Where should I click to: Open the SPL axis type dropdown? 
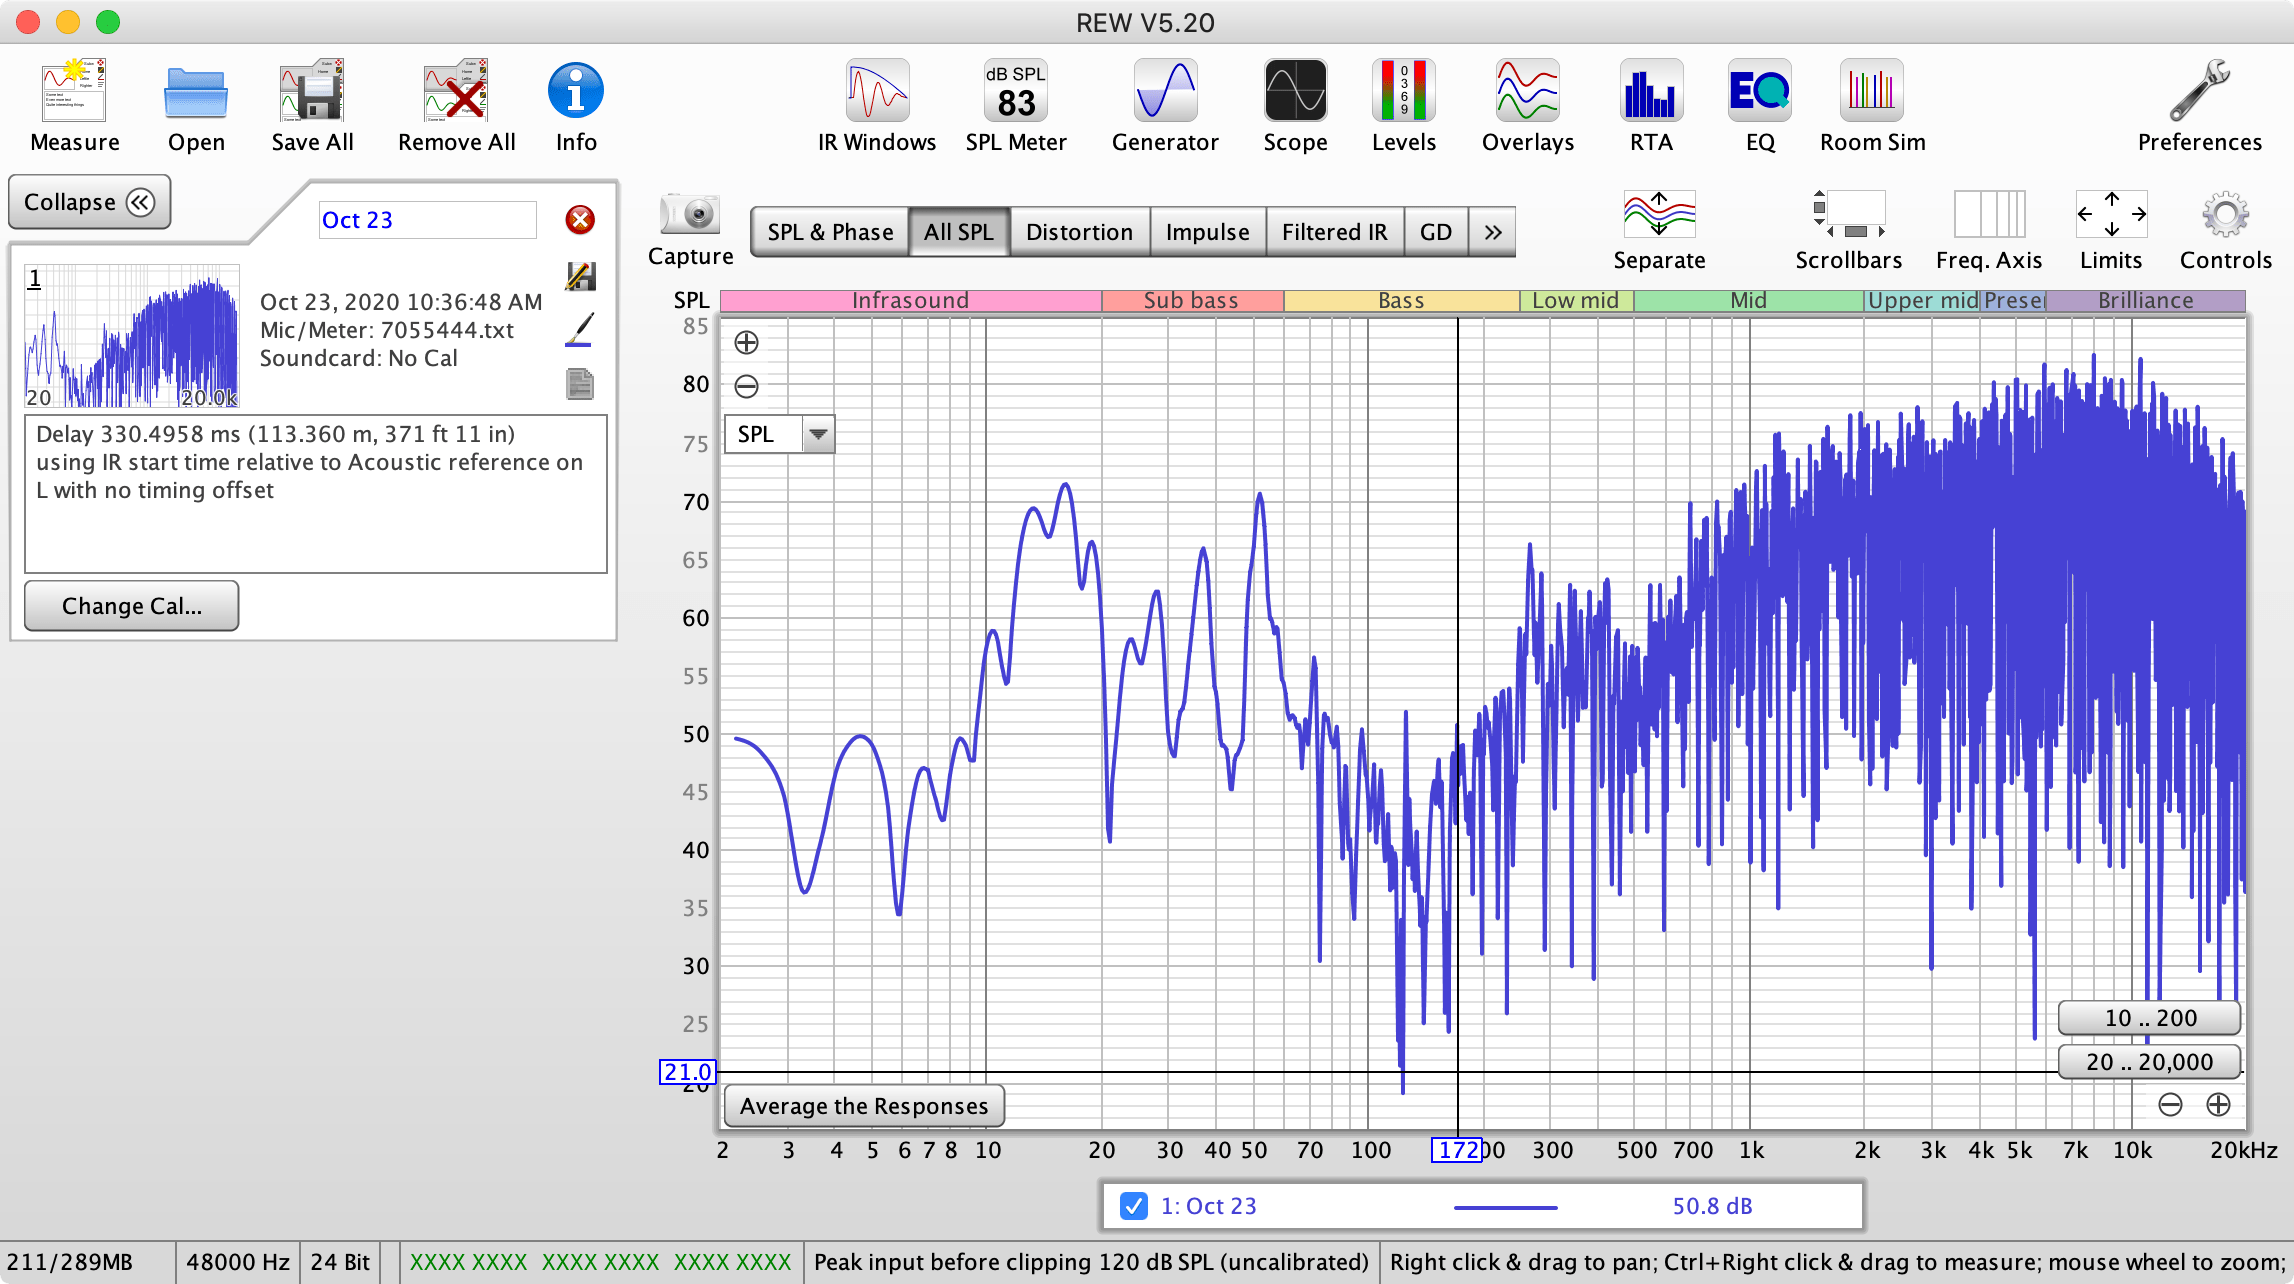pyautogui.click(x=818, y=435)
